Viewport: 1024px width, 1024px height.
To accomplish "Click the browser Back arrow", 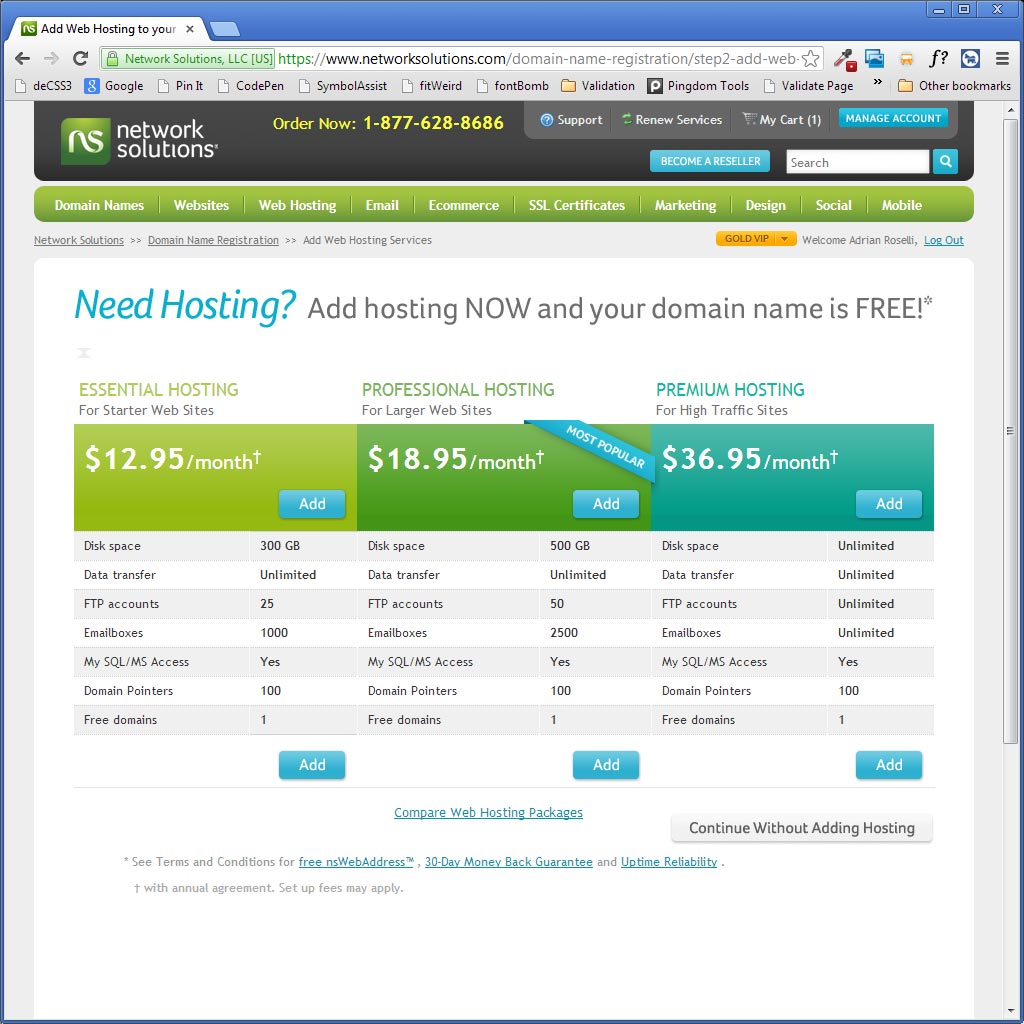I will click(22, 59).
